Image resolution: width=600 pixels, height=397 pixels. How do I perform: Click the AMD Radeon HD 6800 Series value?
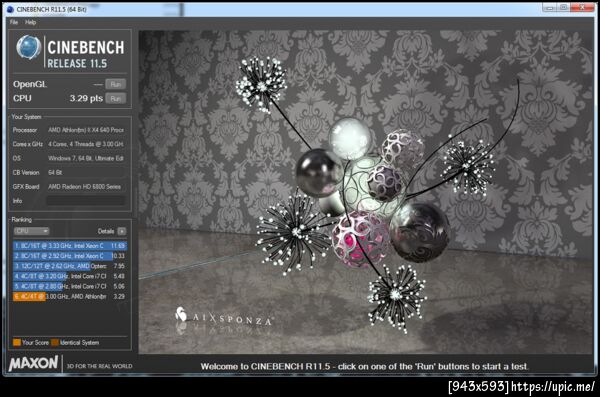[84, 187]
